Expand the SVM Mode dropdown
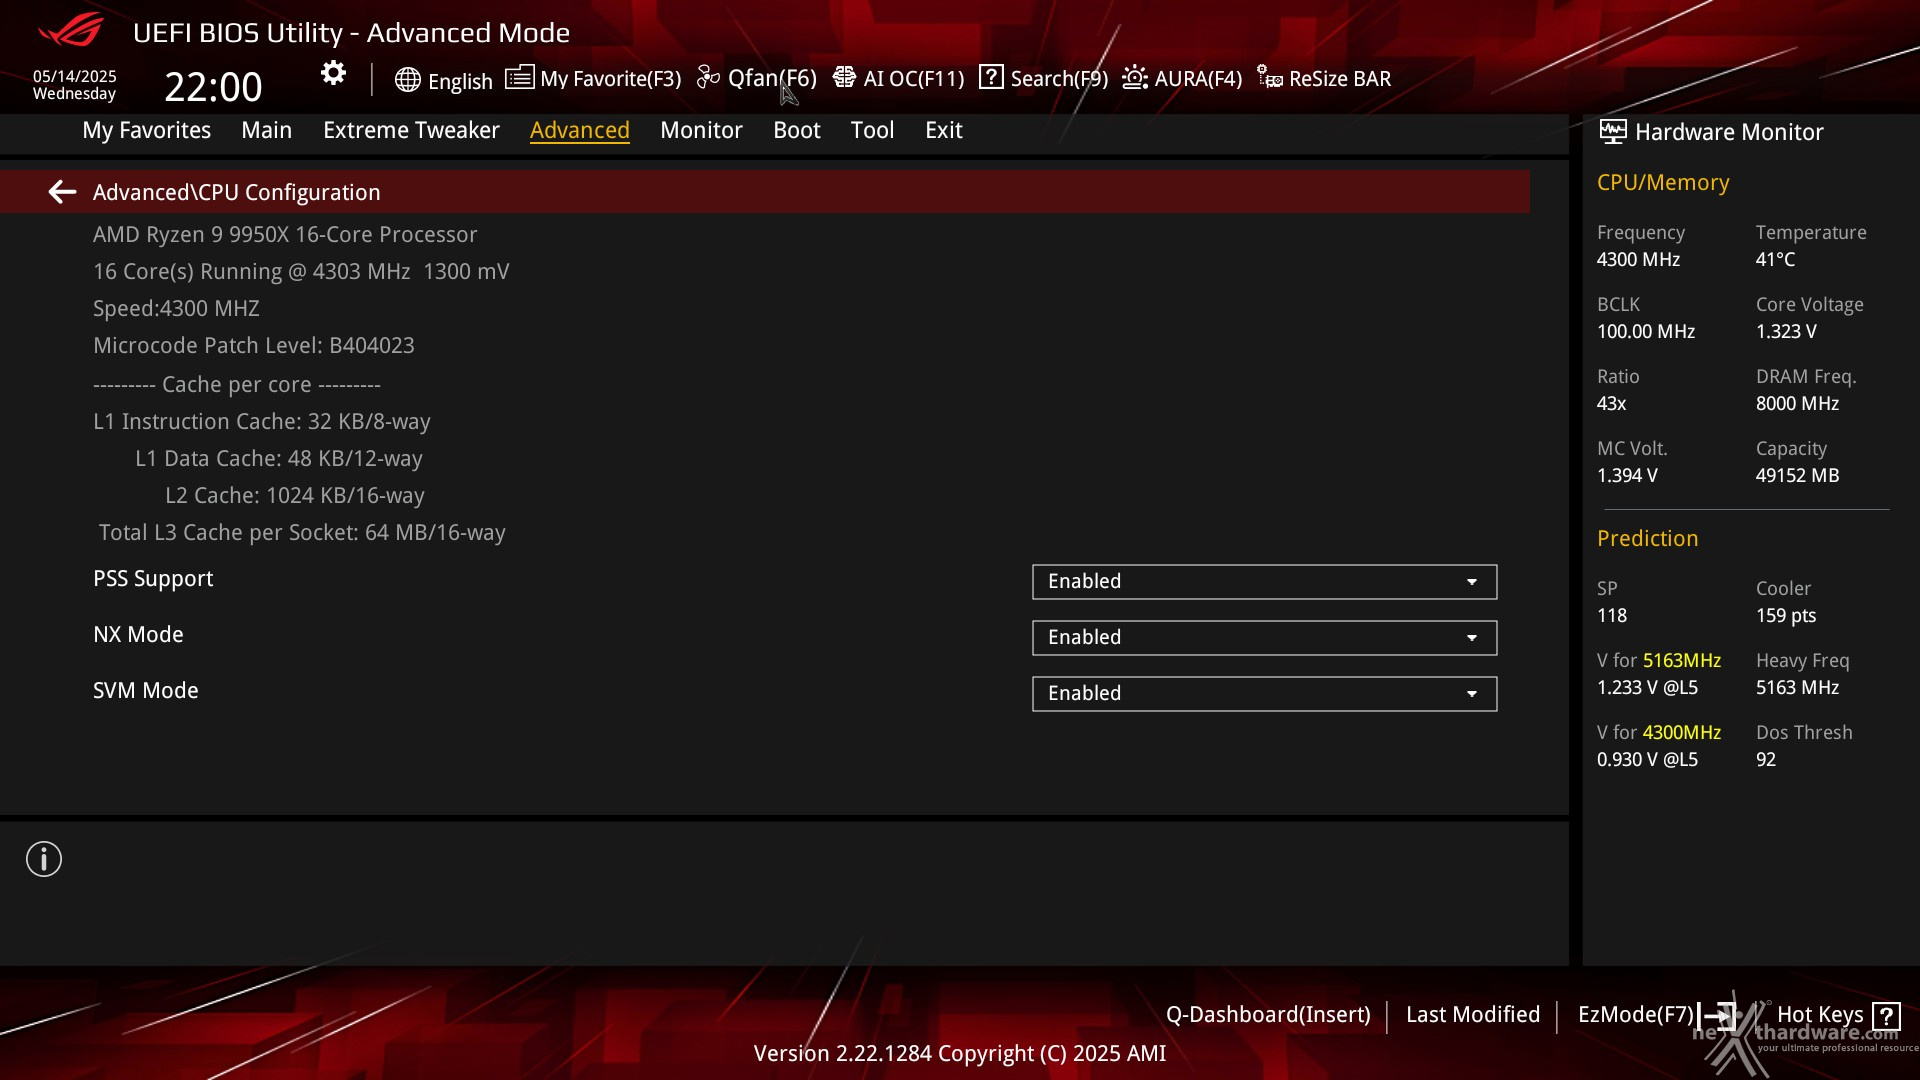Screen dimensions: 1920x1080 pos(1264,694)
